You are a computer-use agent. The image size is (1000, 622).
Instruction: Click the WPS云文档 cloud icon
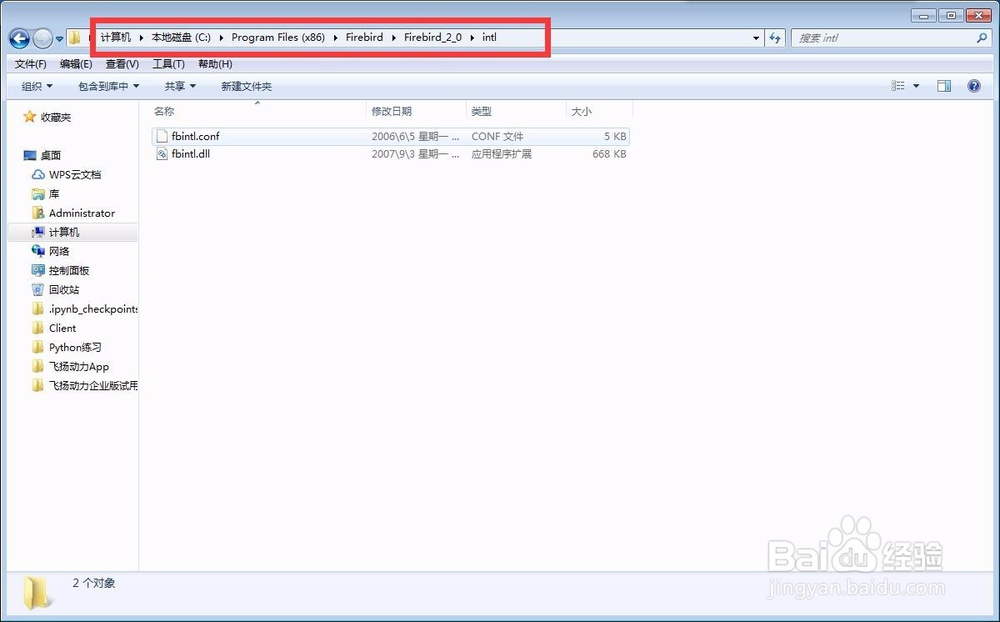[38, 174]
